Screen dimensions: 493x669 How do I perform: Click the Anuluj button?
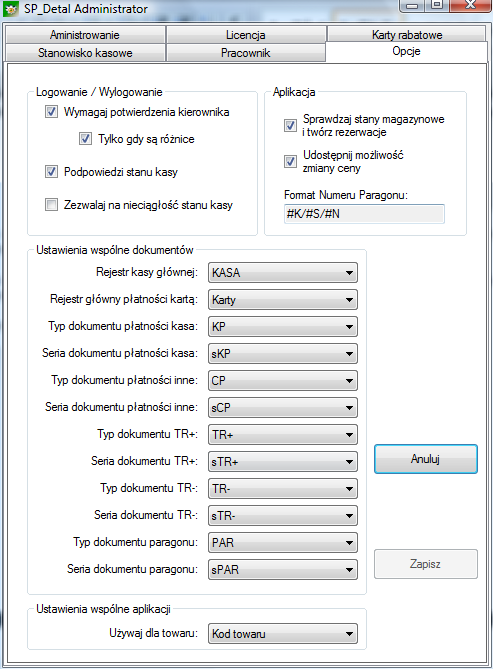tap(426, 459)
